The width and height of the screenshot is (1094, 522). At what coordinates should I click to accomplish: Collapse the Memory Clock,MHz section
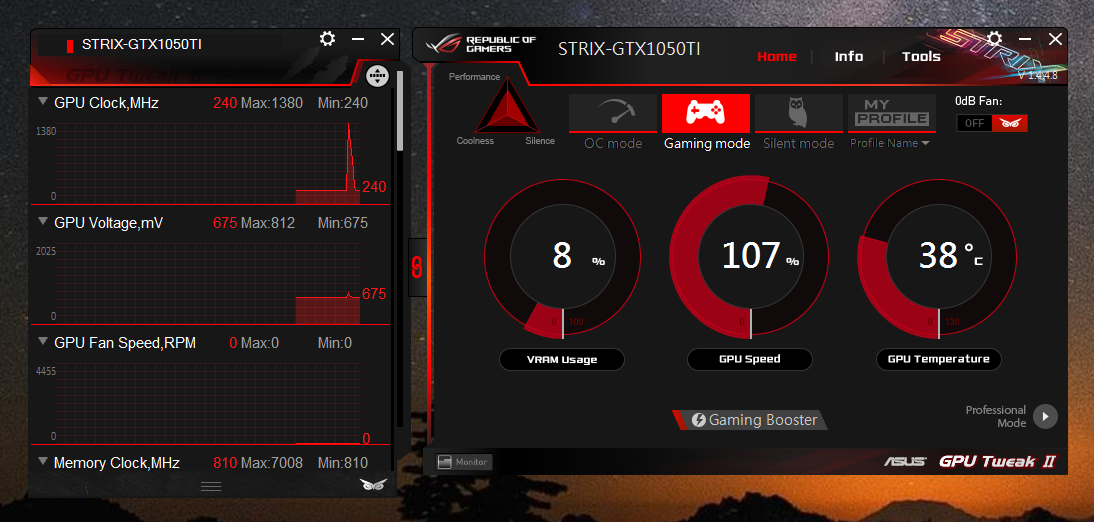pos(43,461)
